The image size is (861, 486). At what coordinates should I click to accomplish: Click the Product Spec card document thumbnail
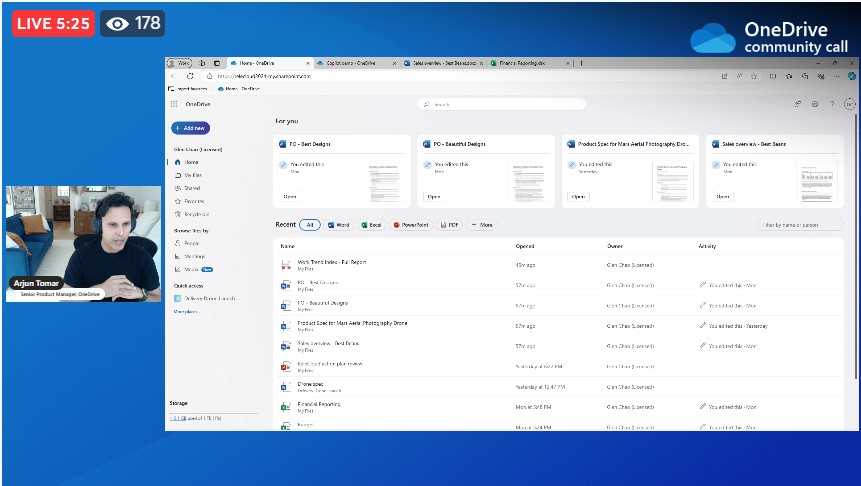pos(673,181)
